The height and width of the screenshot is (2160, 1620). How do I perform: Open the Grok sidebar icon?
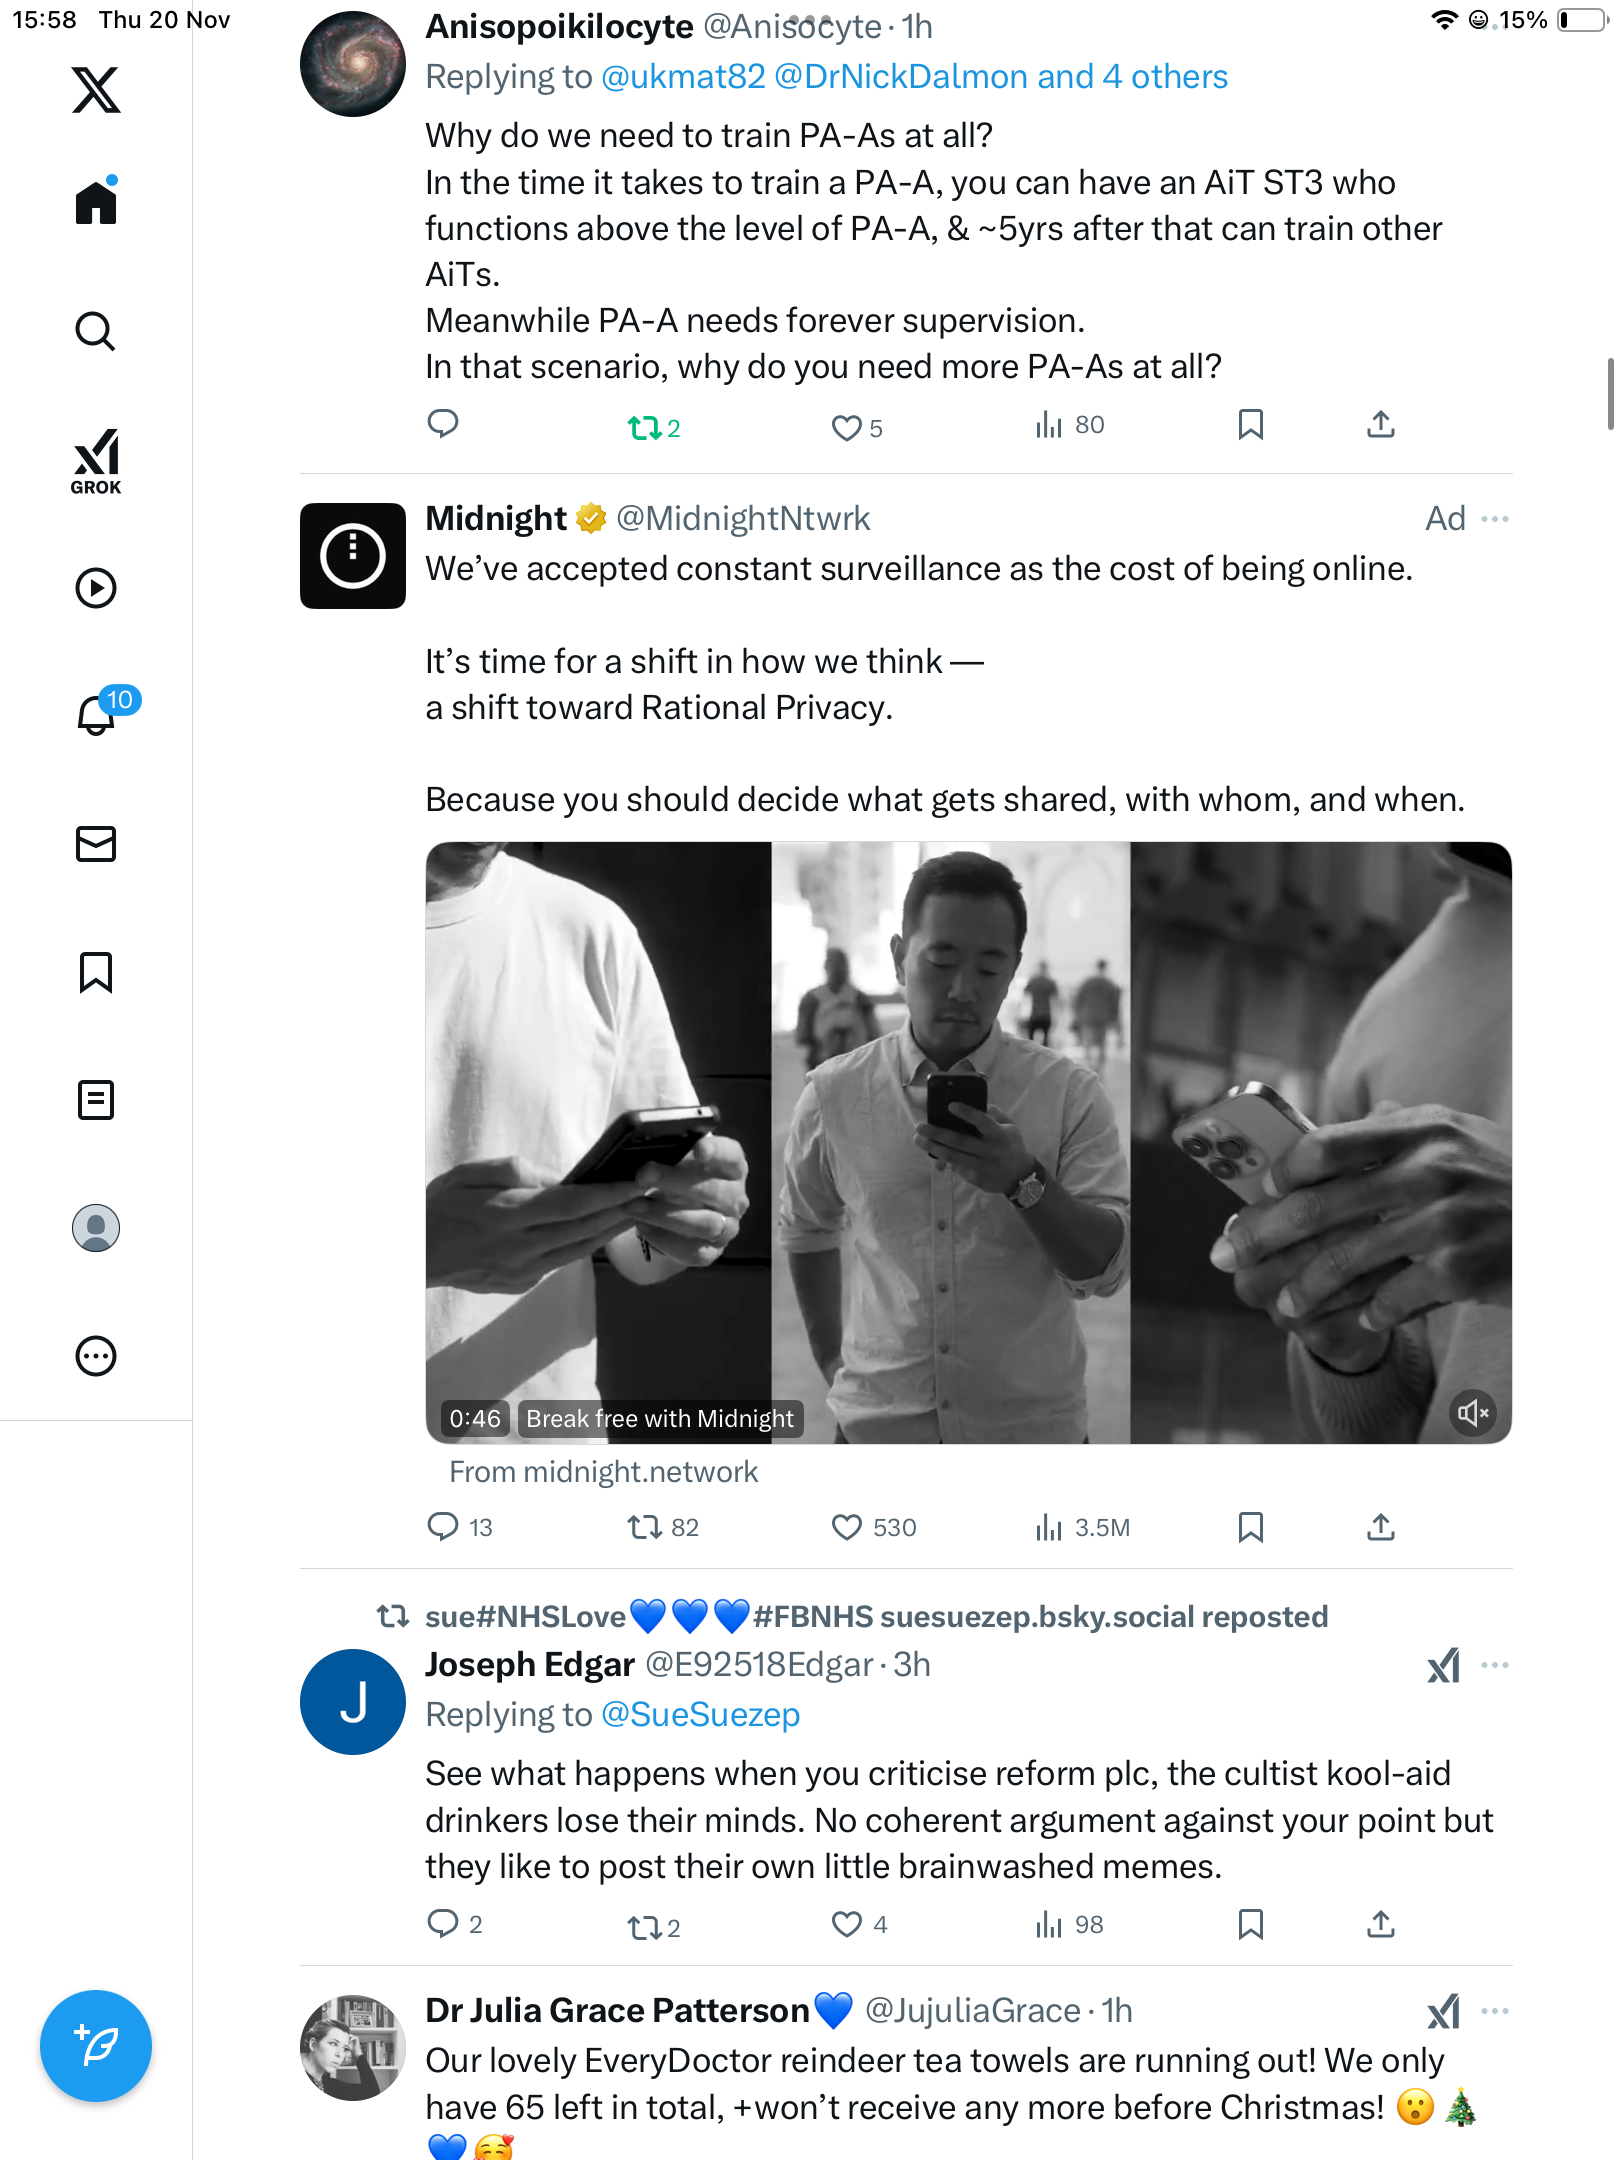pos(96,462)
